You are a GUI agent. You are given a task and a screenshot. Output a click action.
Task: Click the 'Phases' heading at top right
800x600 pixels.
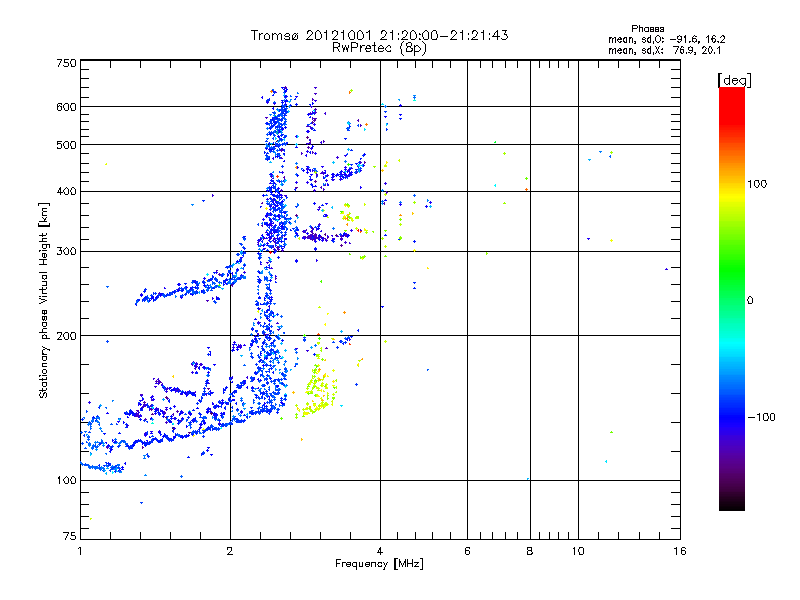pos(647,29)
